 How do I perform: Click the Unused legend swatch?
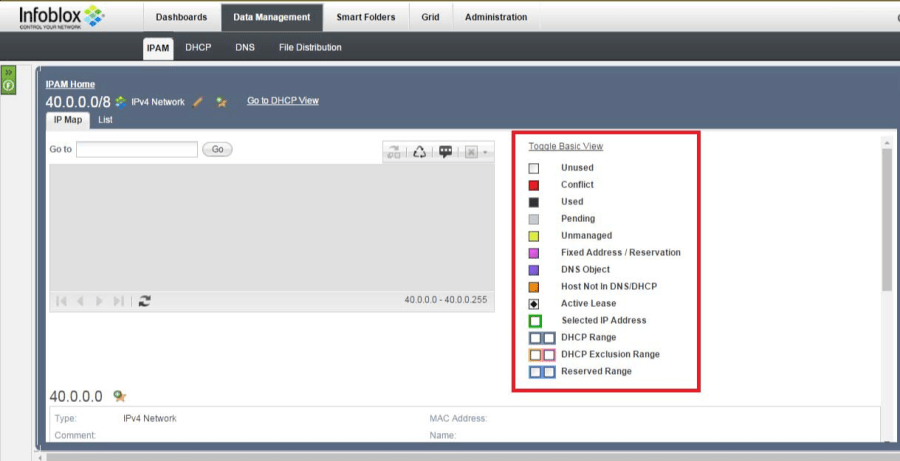[x=534, y=168]
